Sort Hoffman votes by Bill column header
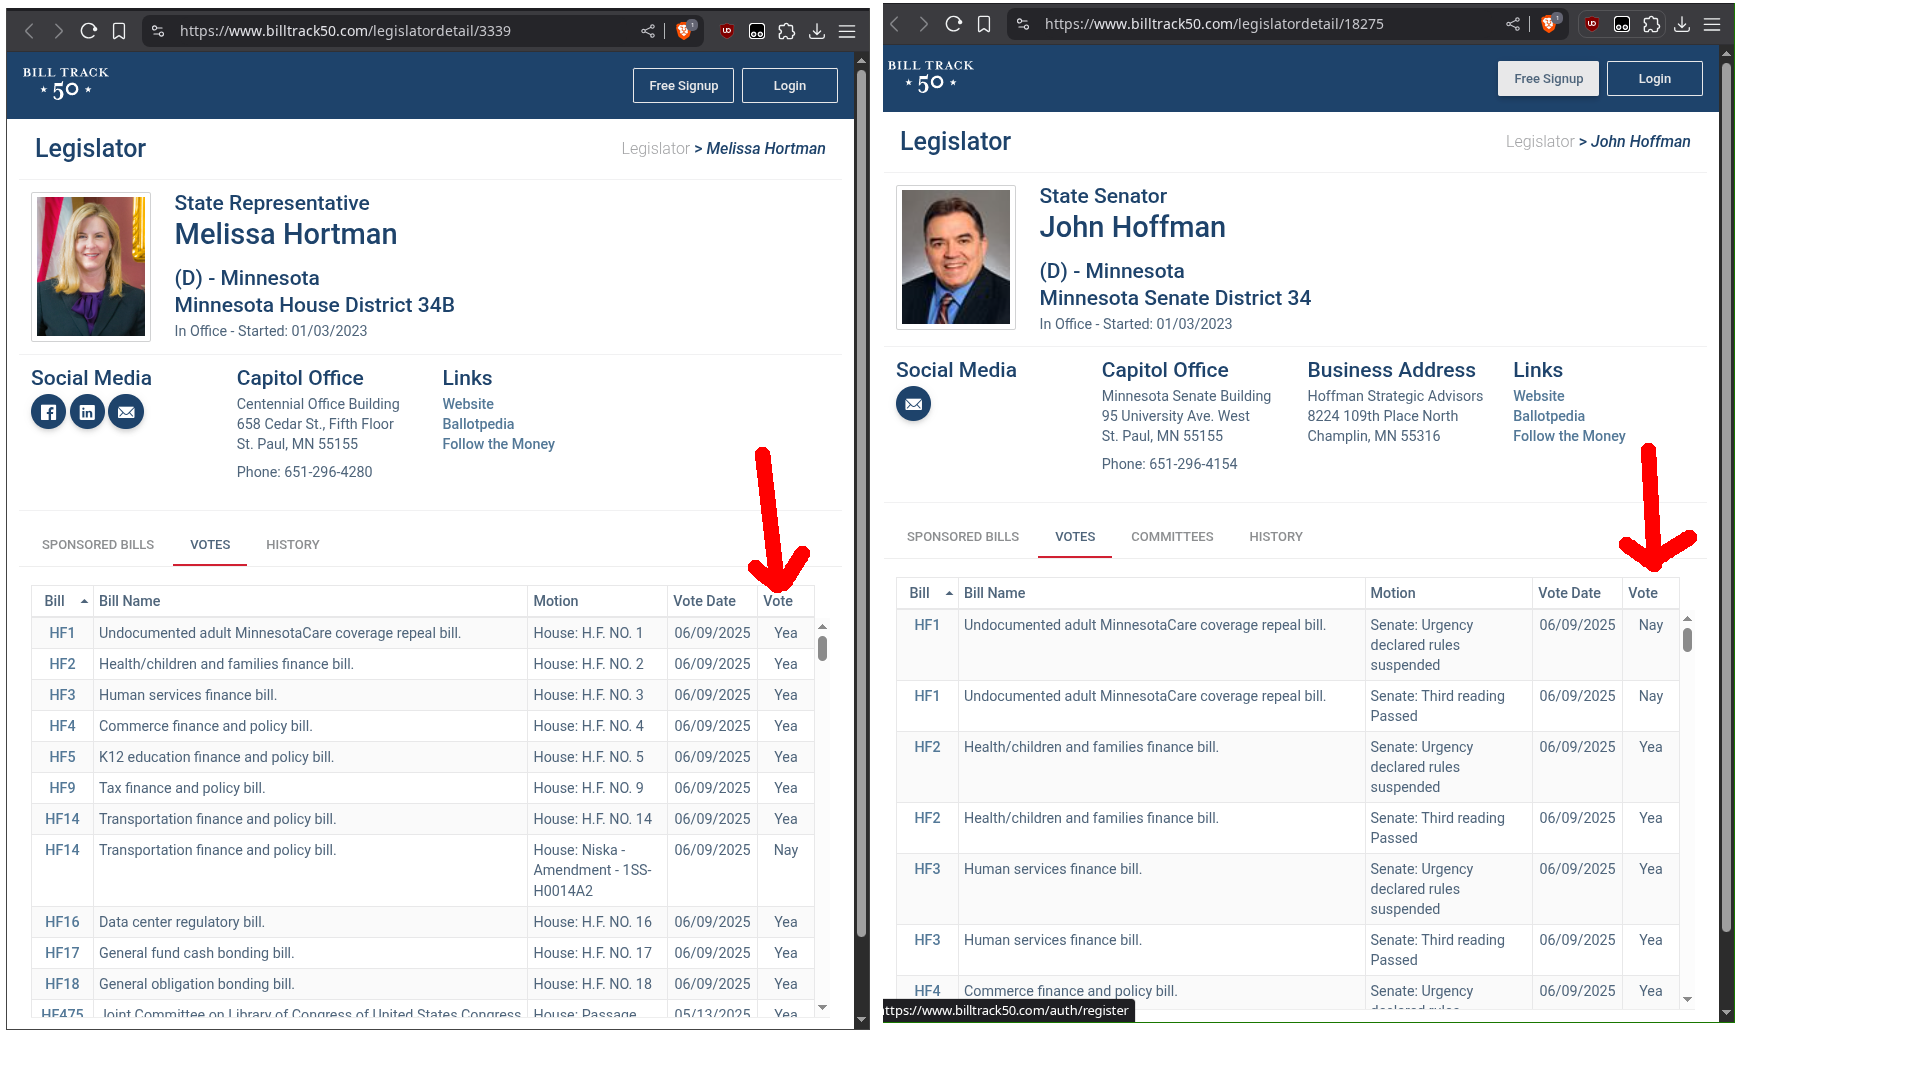Screen dimensions: 1920x1080 coord(927,593)
